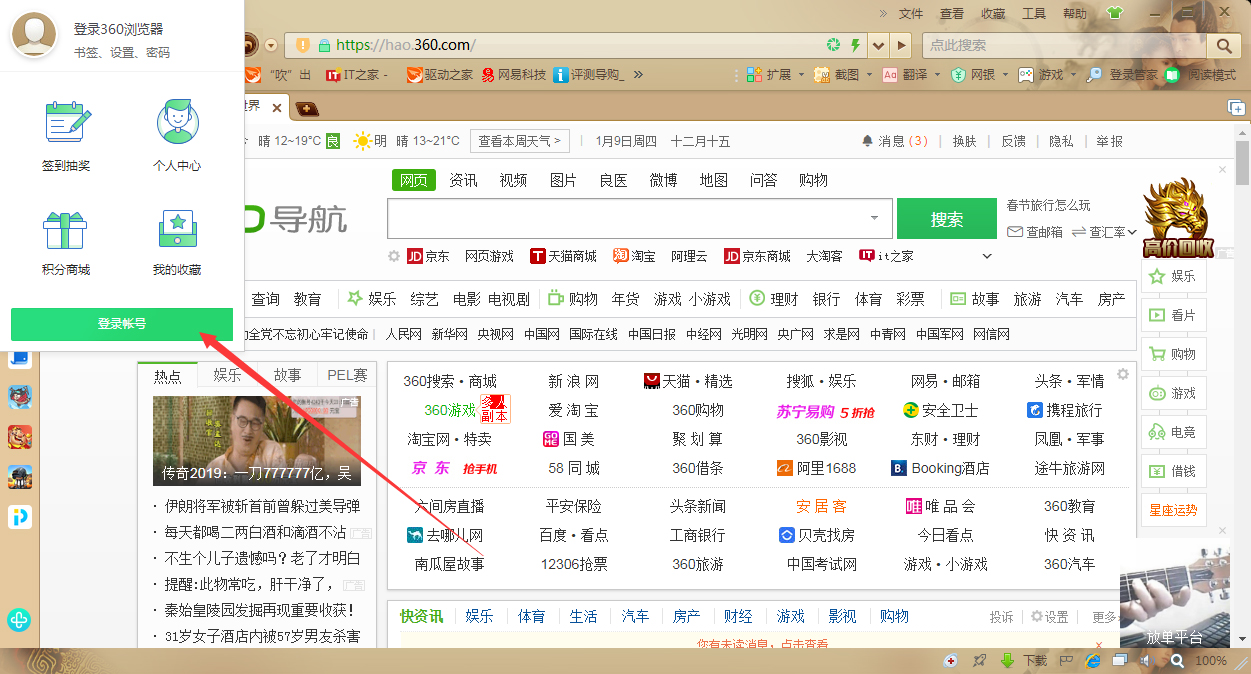Select 看片 in the right sidebar
This screenshot has height=674, width=1251.
coord(1174,314)
